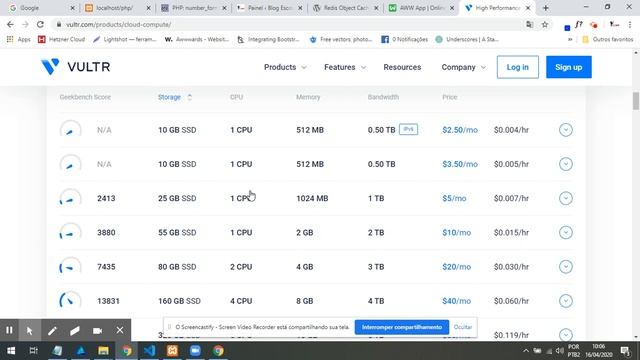Open the Company dropdown menu
The width and height of the screenshot is (640, 360).
tap(463, 67)
